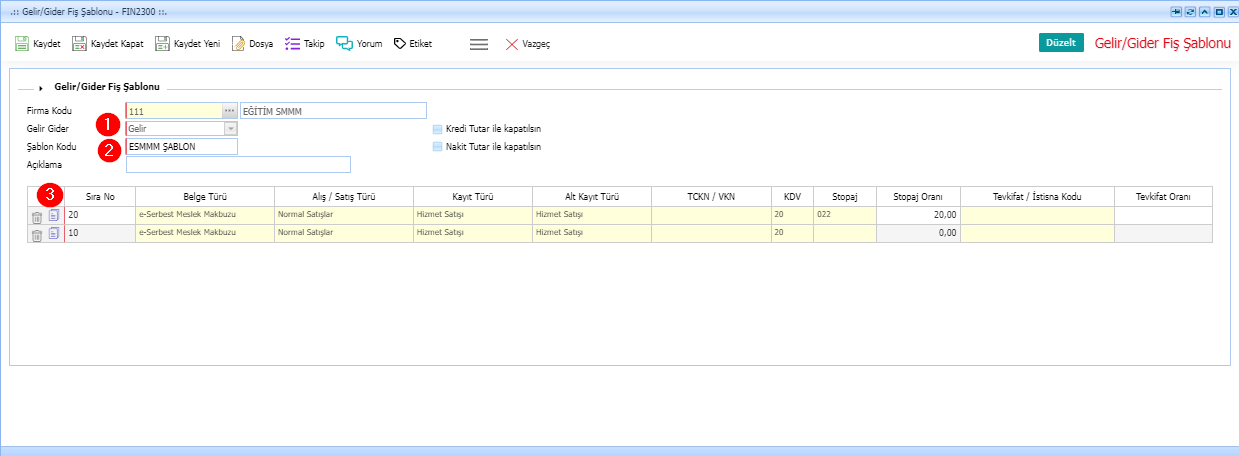
Task: Delete row 20 with its trash icon
Action: click(x=37, y=217)
